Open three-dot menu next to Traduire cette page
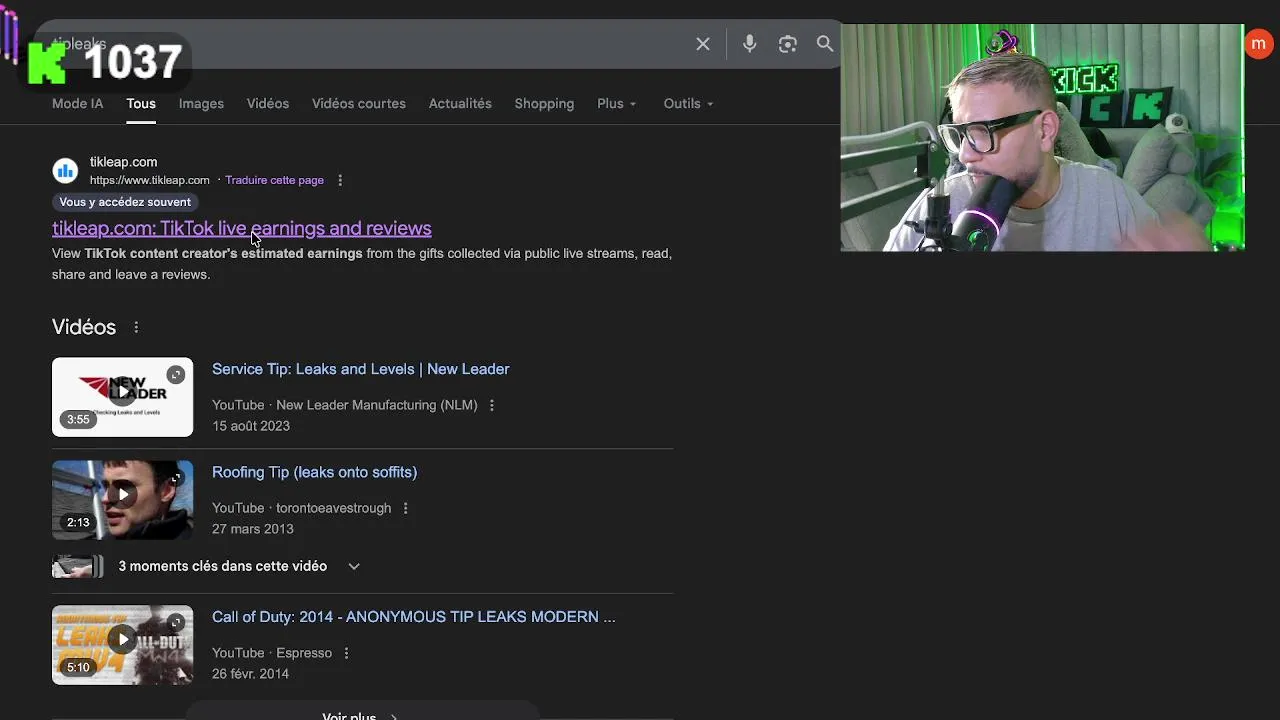 pyautogui.click(x=340, y=180)
